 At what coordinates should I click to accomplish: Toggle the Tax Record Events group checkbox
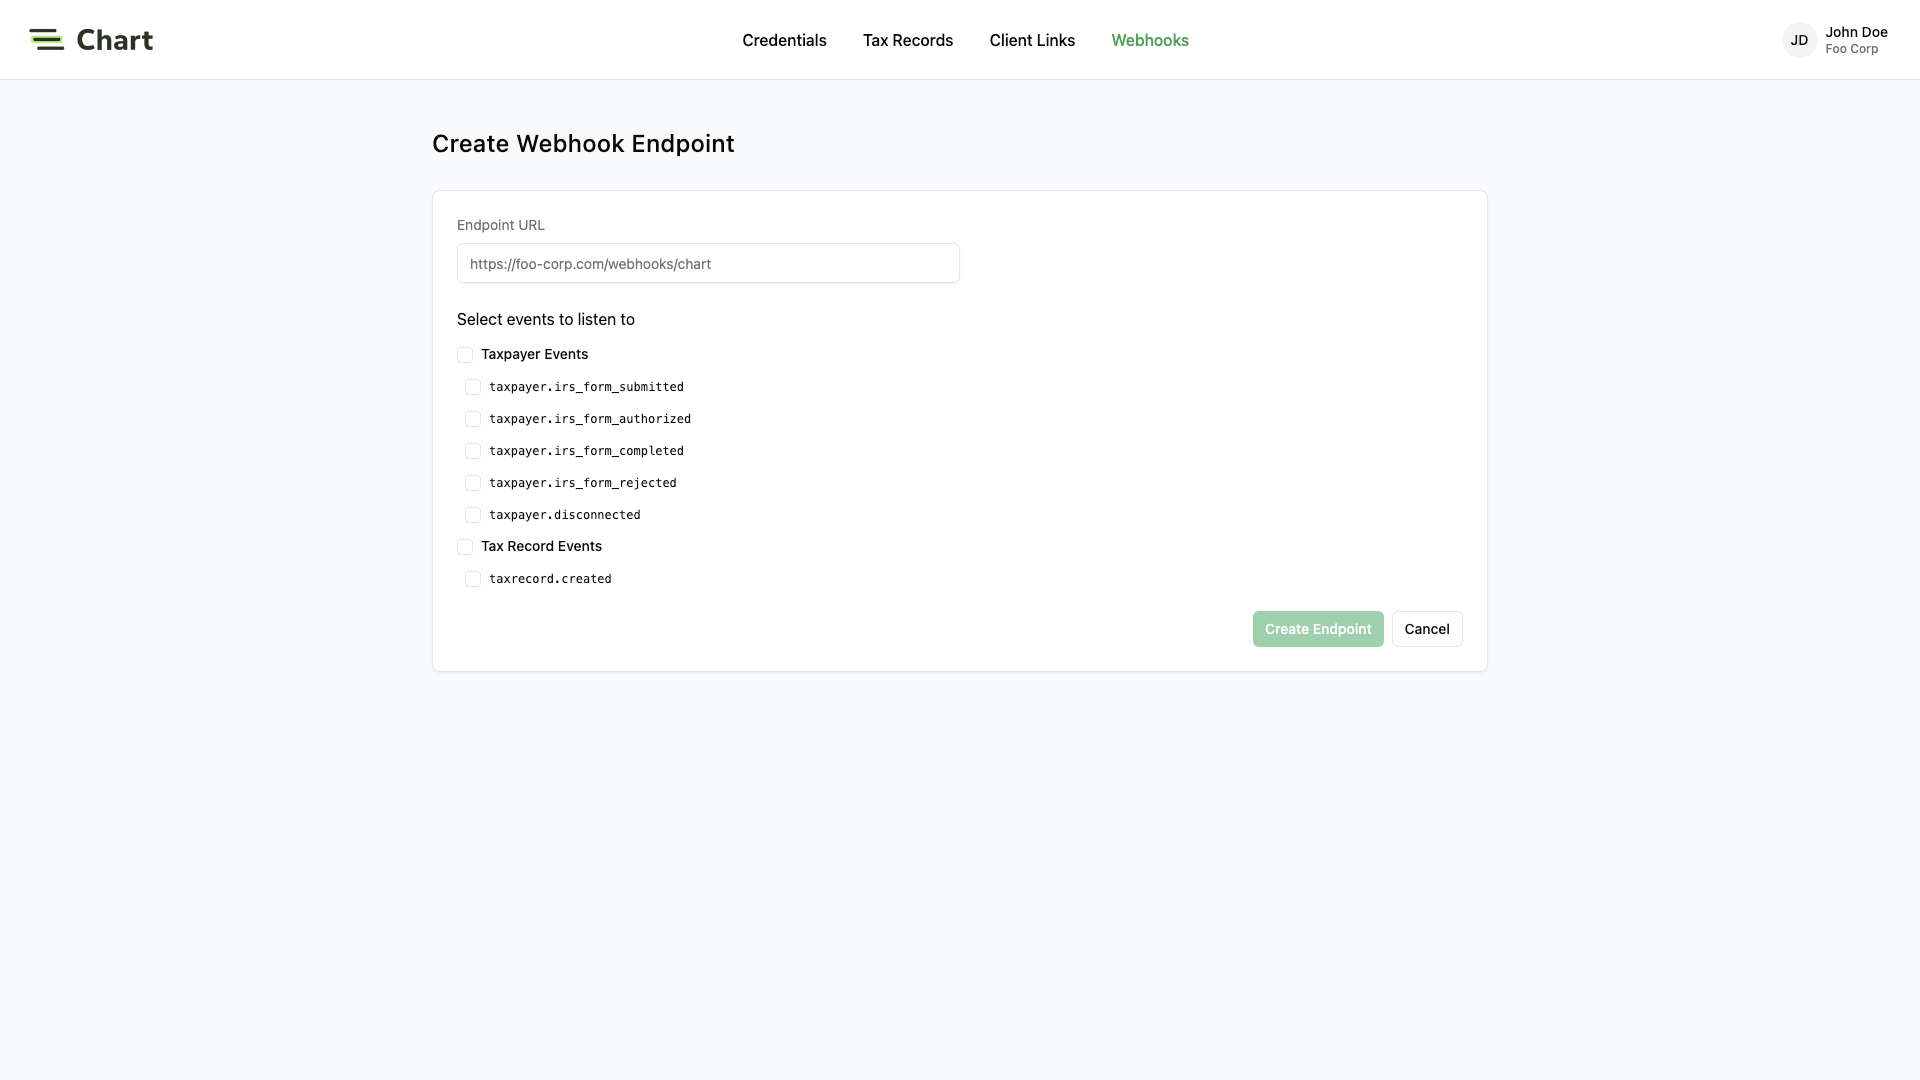(x=465, y=547)
